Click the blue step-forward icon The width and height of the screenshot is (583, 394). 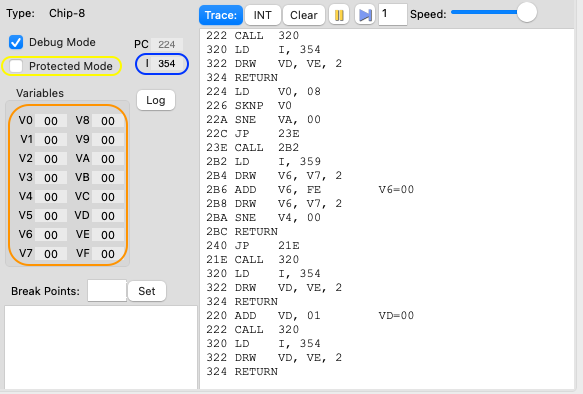pyautogui.click(x=365, y=15)
